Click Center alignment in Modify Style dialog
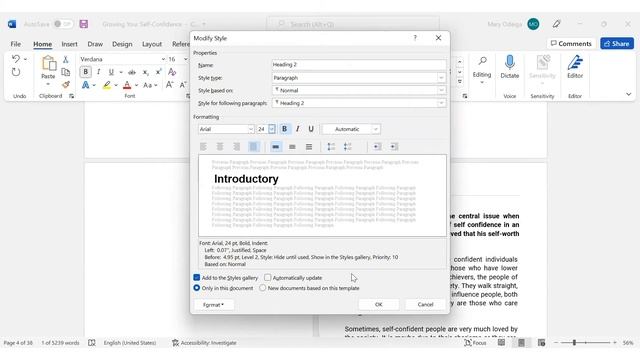Screen dimensions: 640x360 click(x=220, y=147)
